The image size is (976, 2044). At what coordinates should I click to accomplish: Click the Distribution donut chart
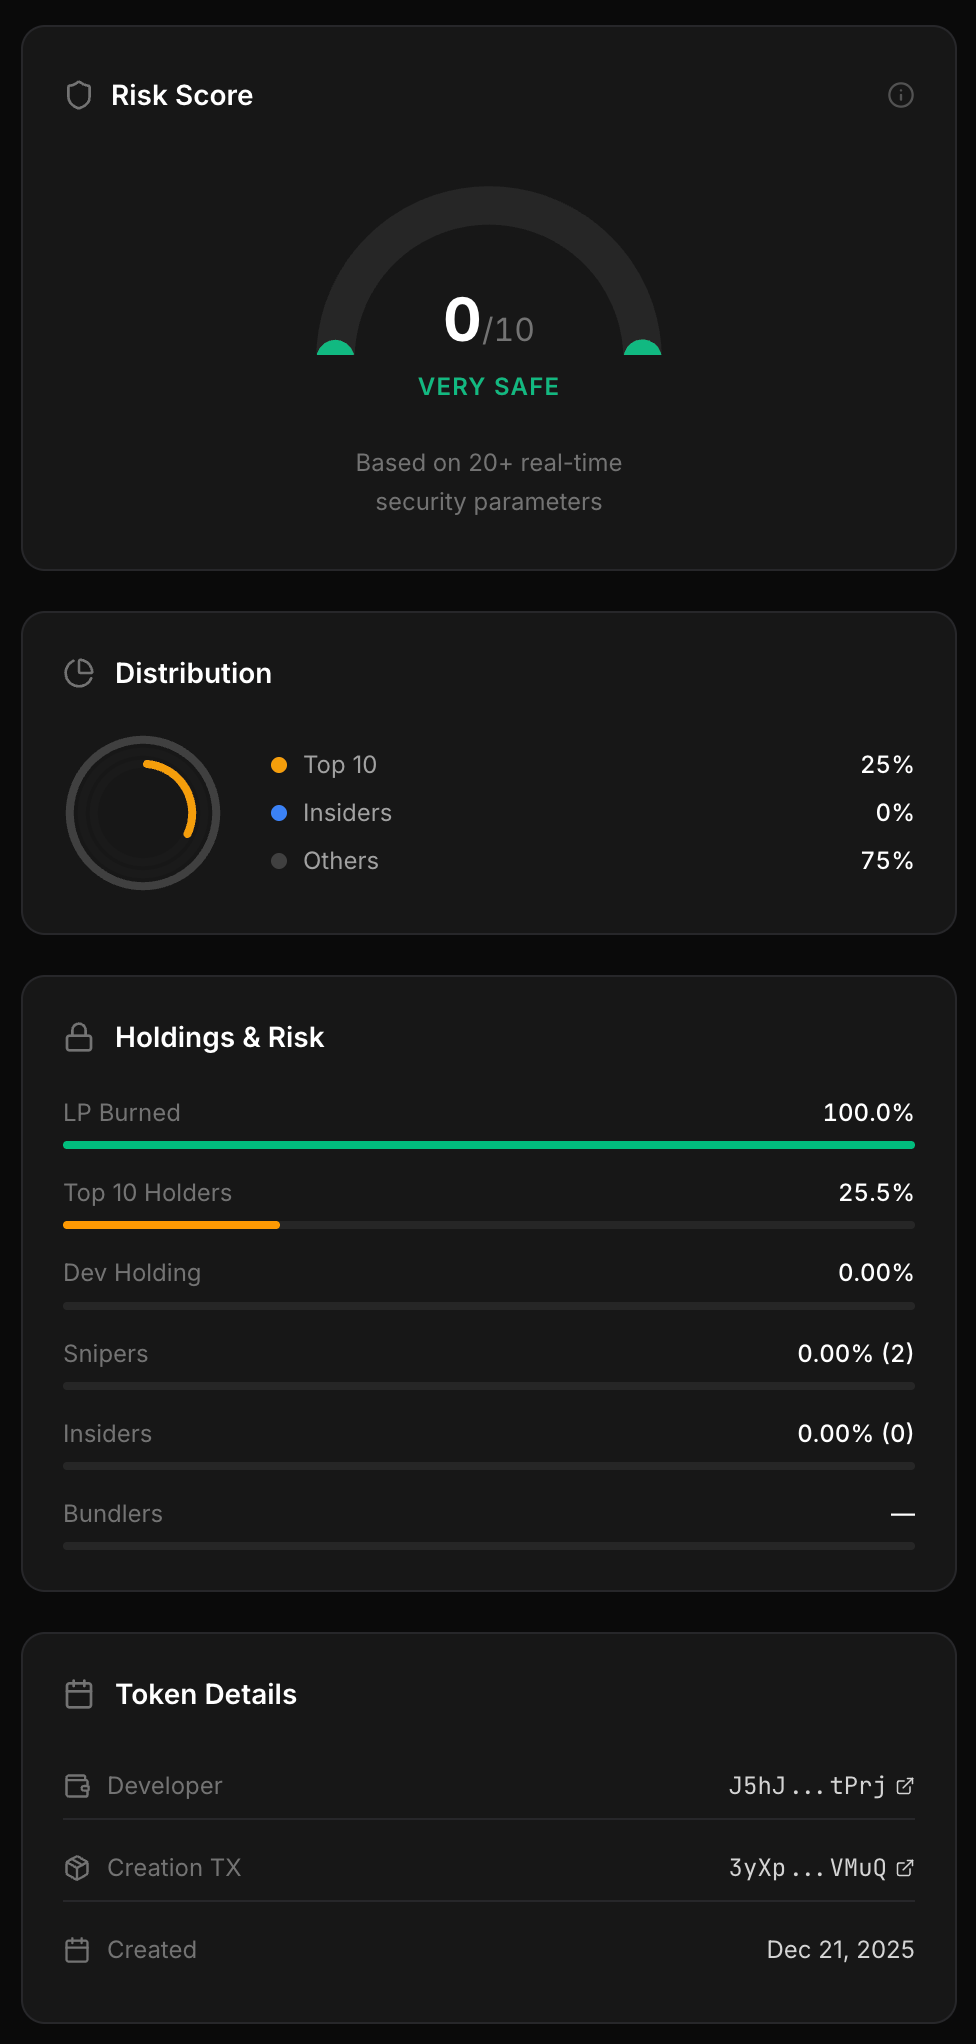pyautogui.click(x=143, y=814)
